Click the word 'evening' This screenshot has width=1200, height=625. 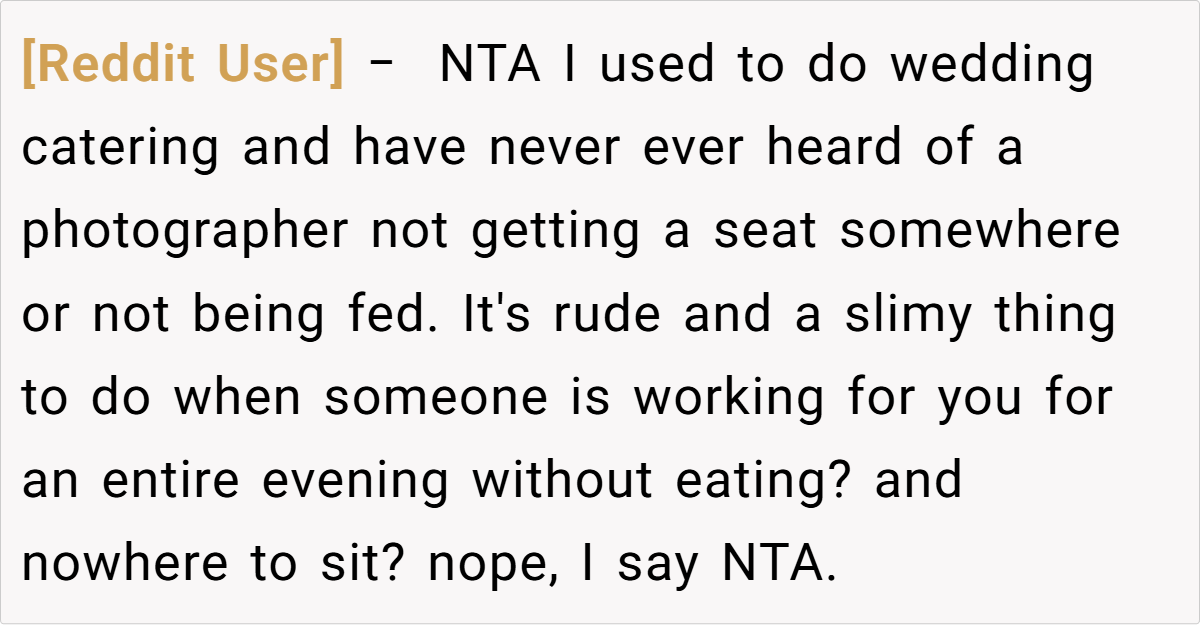(x=355, y=481)
